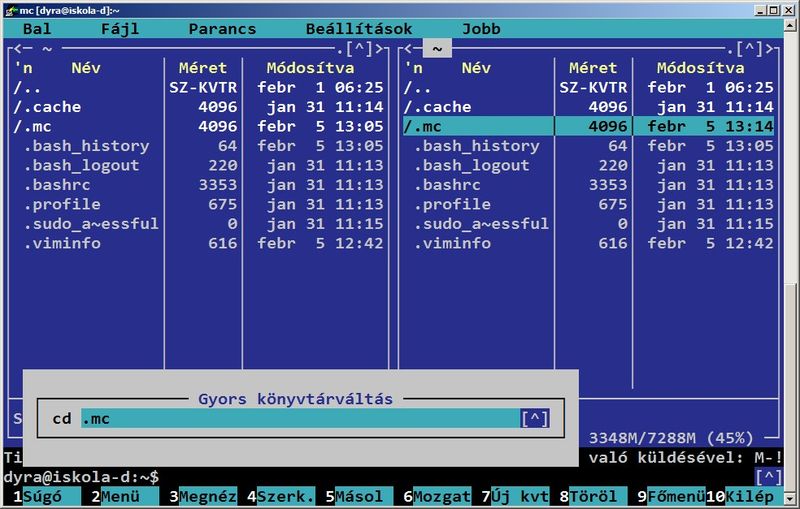Viewport: 800px width, 509px height.
Task: Click the PuTTY icon in title bar
Action: click(11, 10)
